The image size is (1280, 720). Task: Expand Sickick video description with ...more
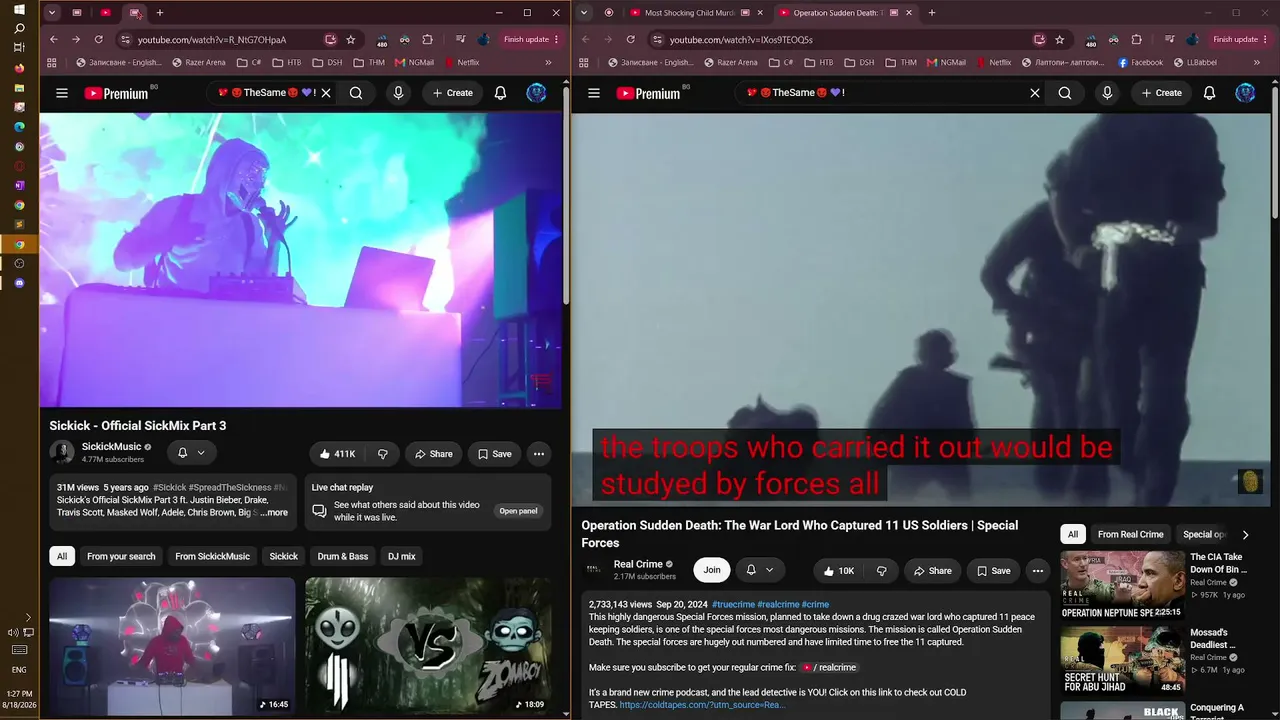coord(273,513)
